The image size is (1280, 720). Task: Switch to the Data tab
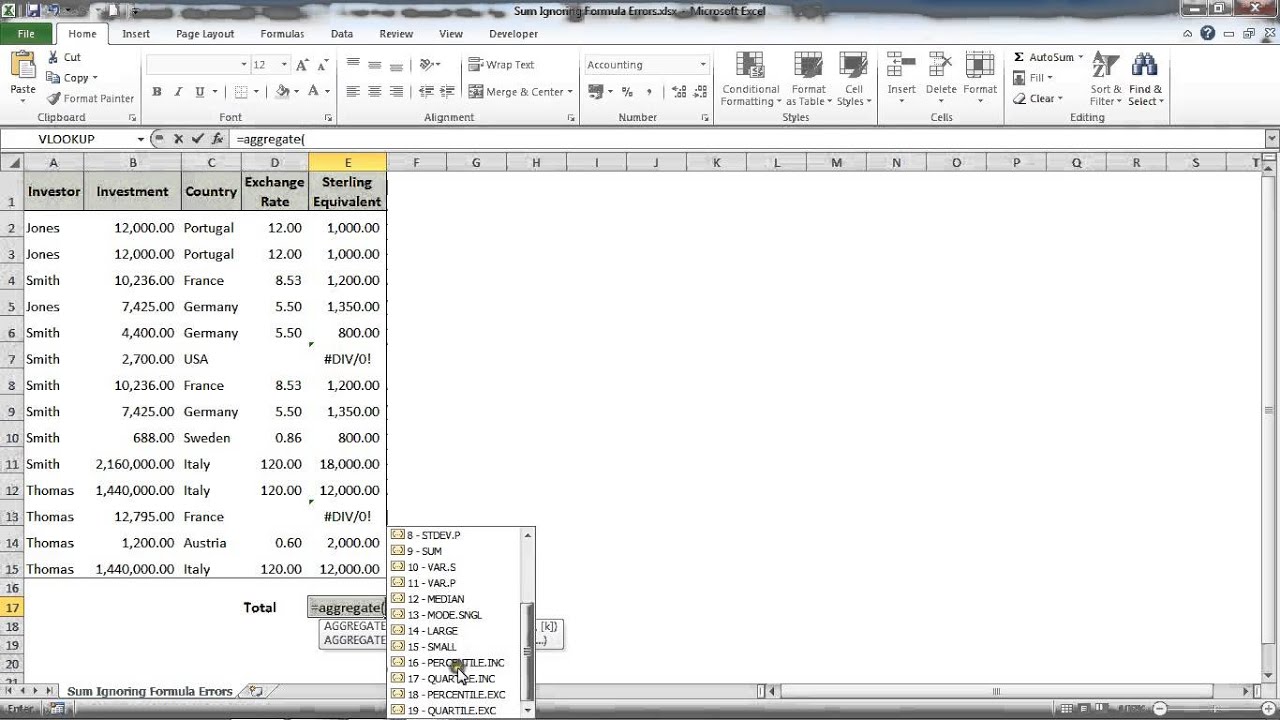click(x=342, y=33)
